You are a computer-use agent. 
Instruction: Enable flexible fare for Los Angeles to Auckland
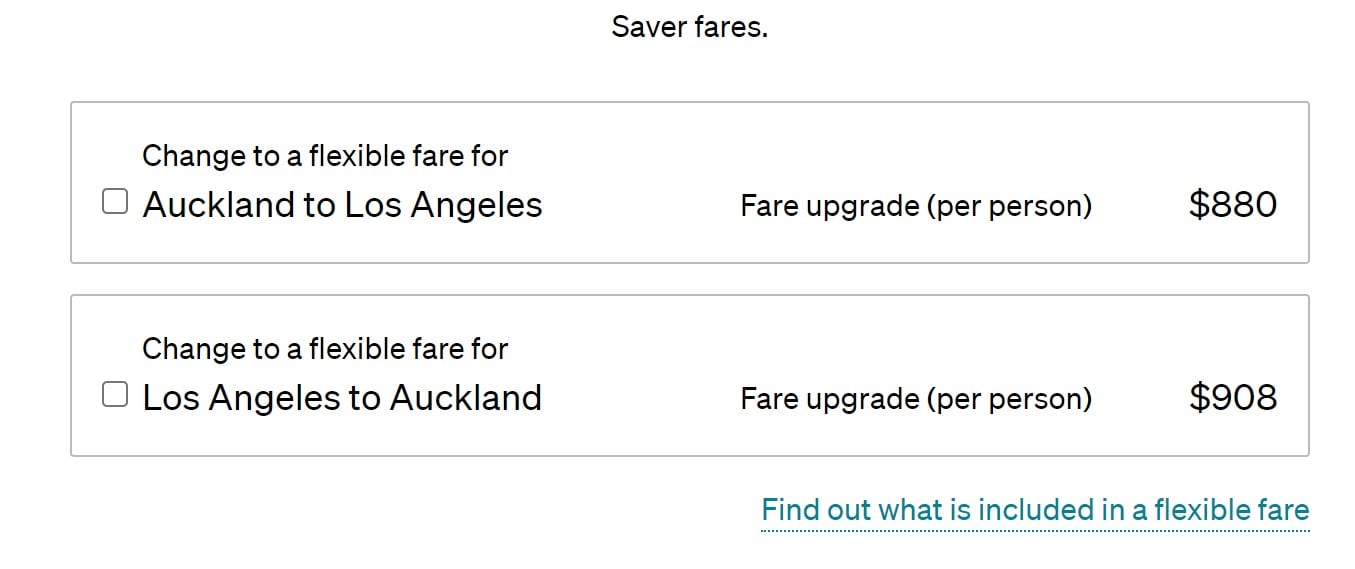[116, 396]
